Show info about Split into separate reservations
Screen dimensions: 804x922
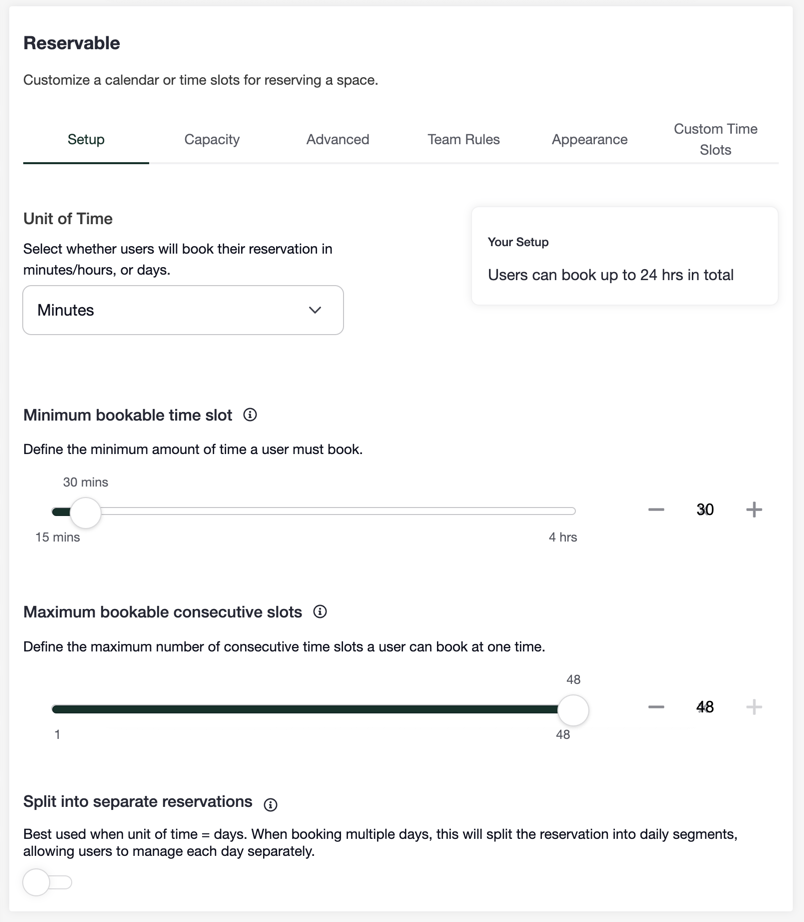tap(271, 805)
